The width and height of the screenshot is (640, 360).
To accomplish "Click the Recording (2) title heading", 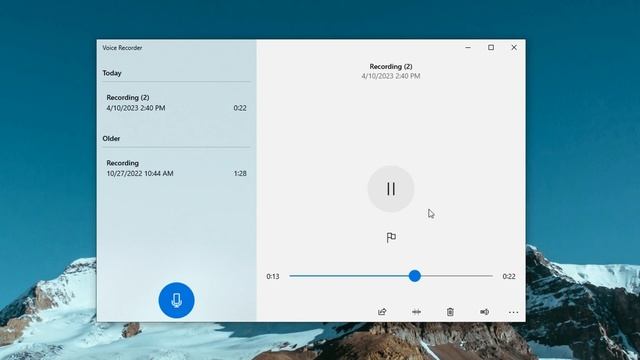I will [x=391, y=66].
